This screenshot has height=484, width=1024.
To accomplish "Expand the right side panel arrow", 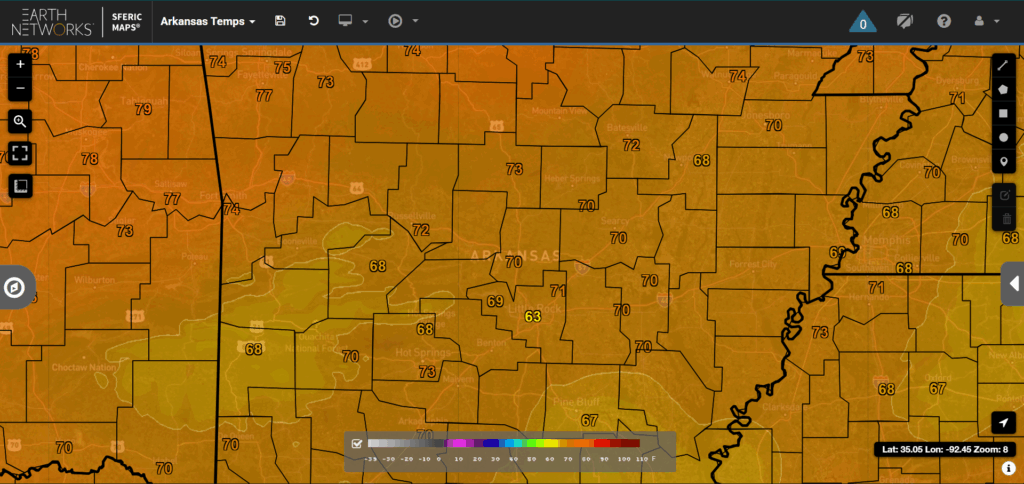I will (1013, 283).
